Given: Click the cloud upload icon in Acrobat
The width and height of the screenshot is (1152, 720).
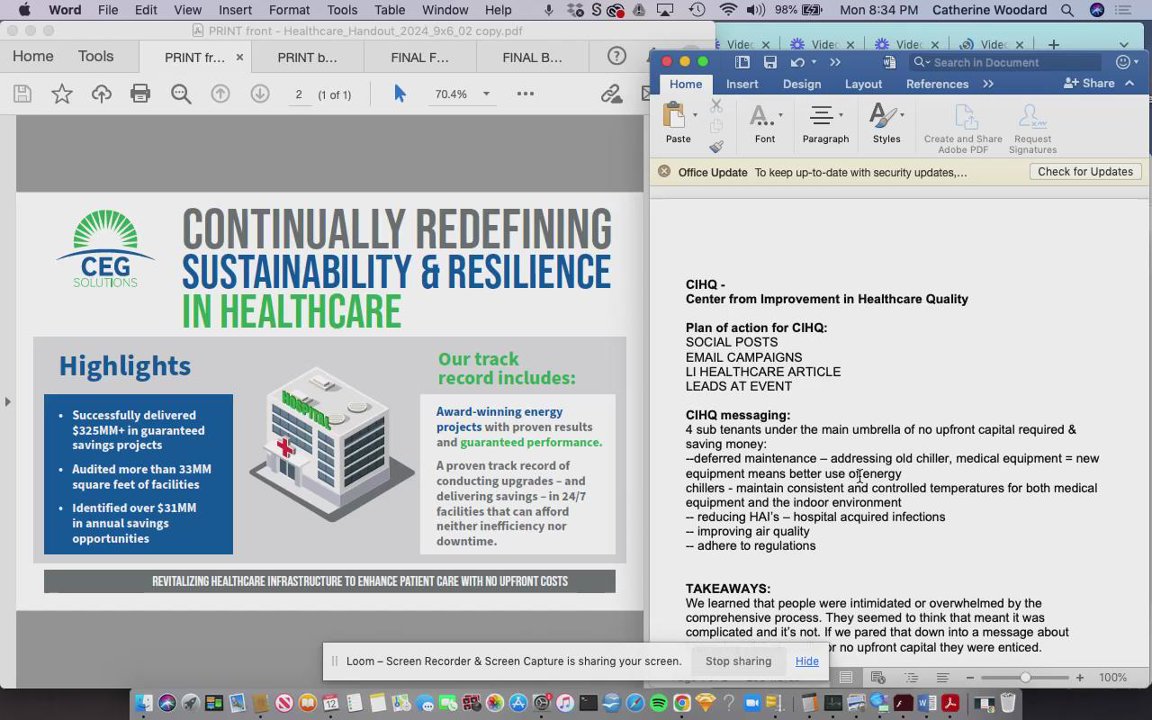Looking at the screenshot, I should 101,94.
